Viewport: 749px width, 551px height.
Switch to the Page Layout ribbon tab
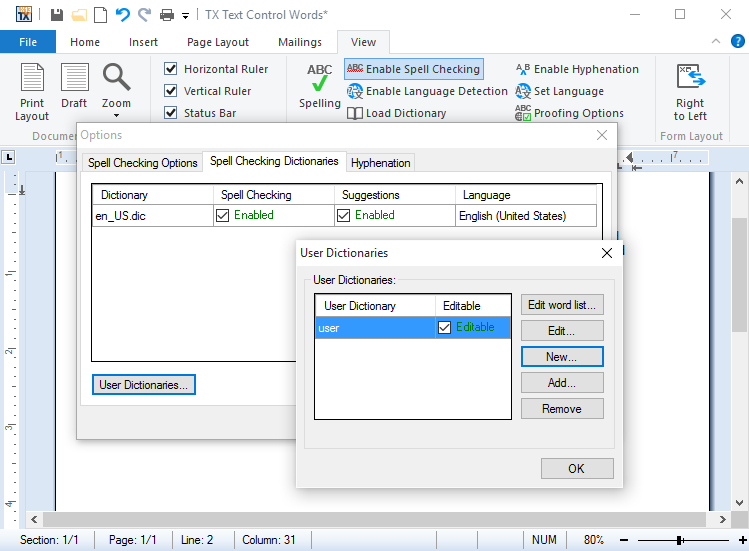click(218, 42)
